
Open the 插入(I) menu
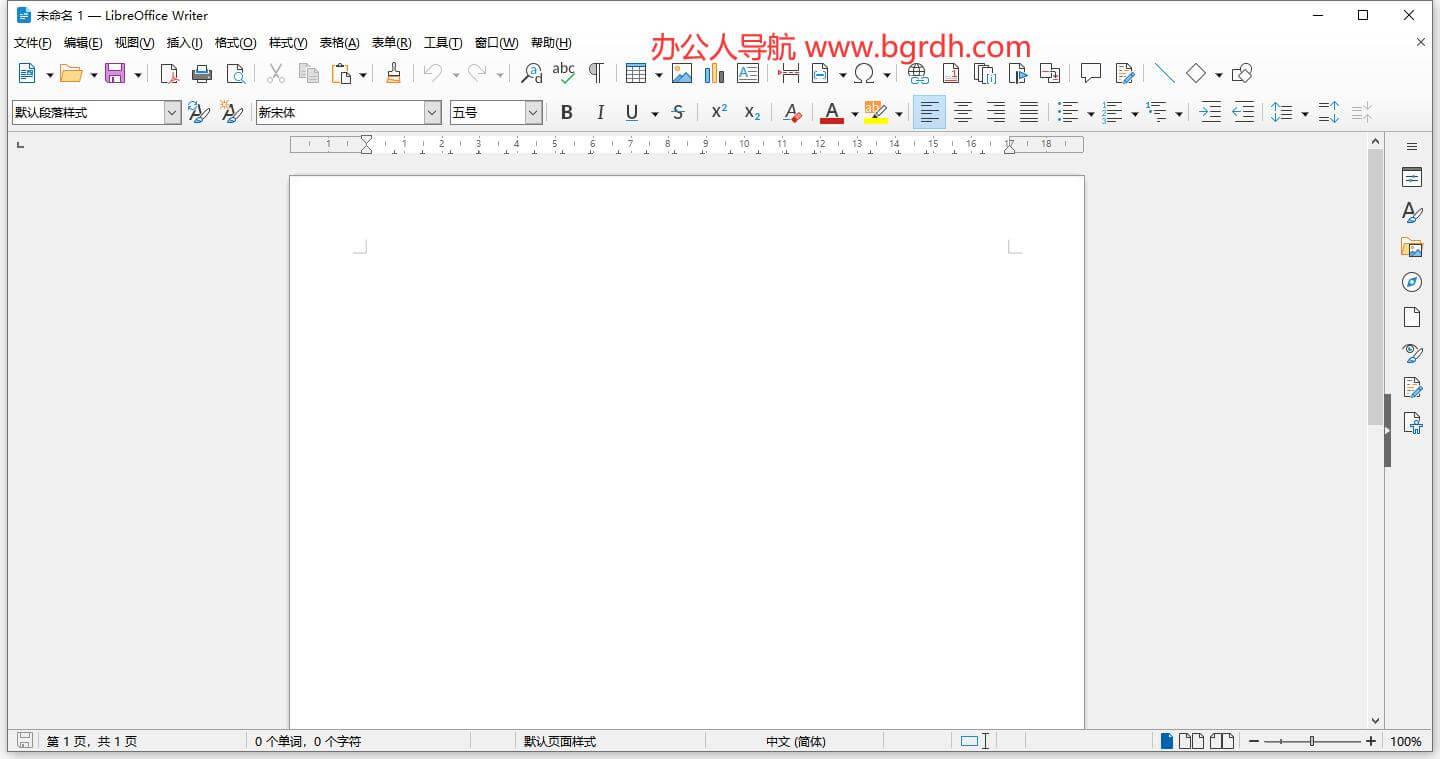pyautogui.click(x=183, y=43)
